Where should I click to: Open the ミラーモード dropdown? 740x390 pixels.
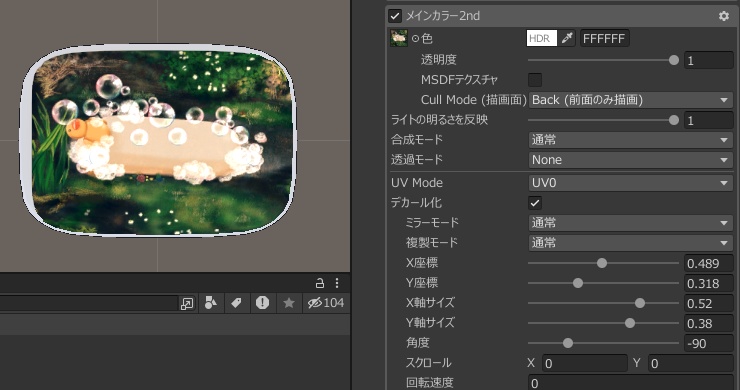(x=631, y=223)
